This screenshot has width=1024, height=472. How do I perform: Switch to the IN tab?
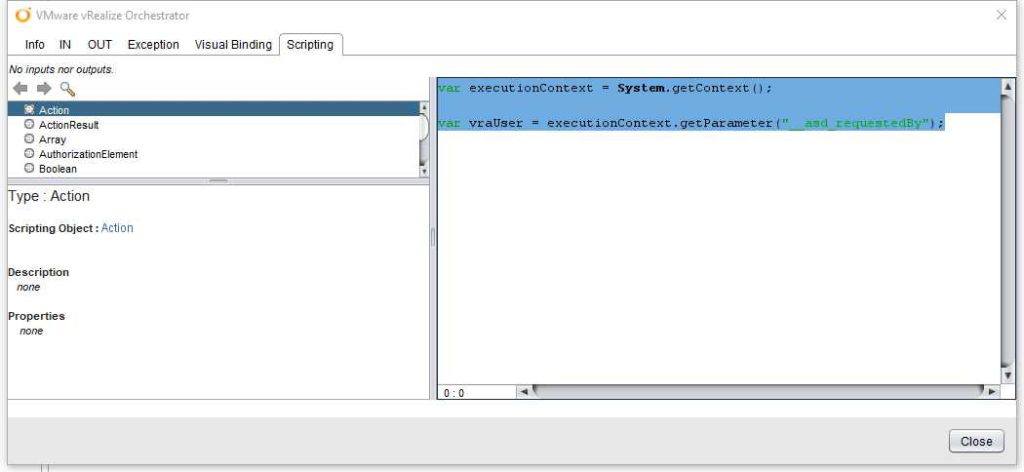[65, 44]
